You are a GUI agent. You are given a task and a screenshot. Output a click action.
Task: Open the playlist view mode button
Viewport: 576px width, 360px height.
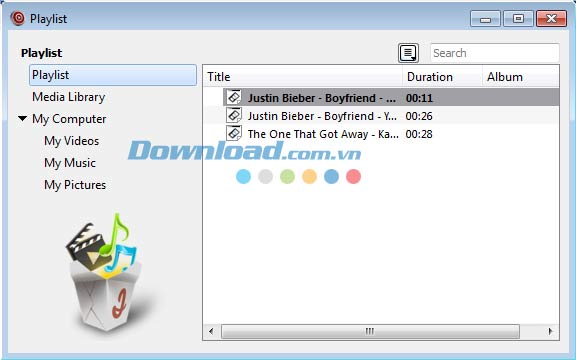tap(408, 53)
